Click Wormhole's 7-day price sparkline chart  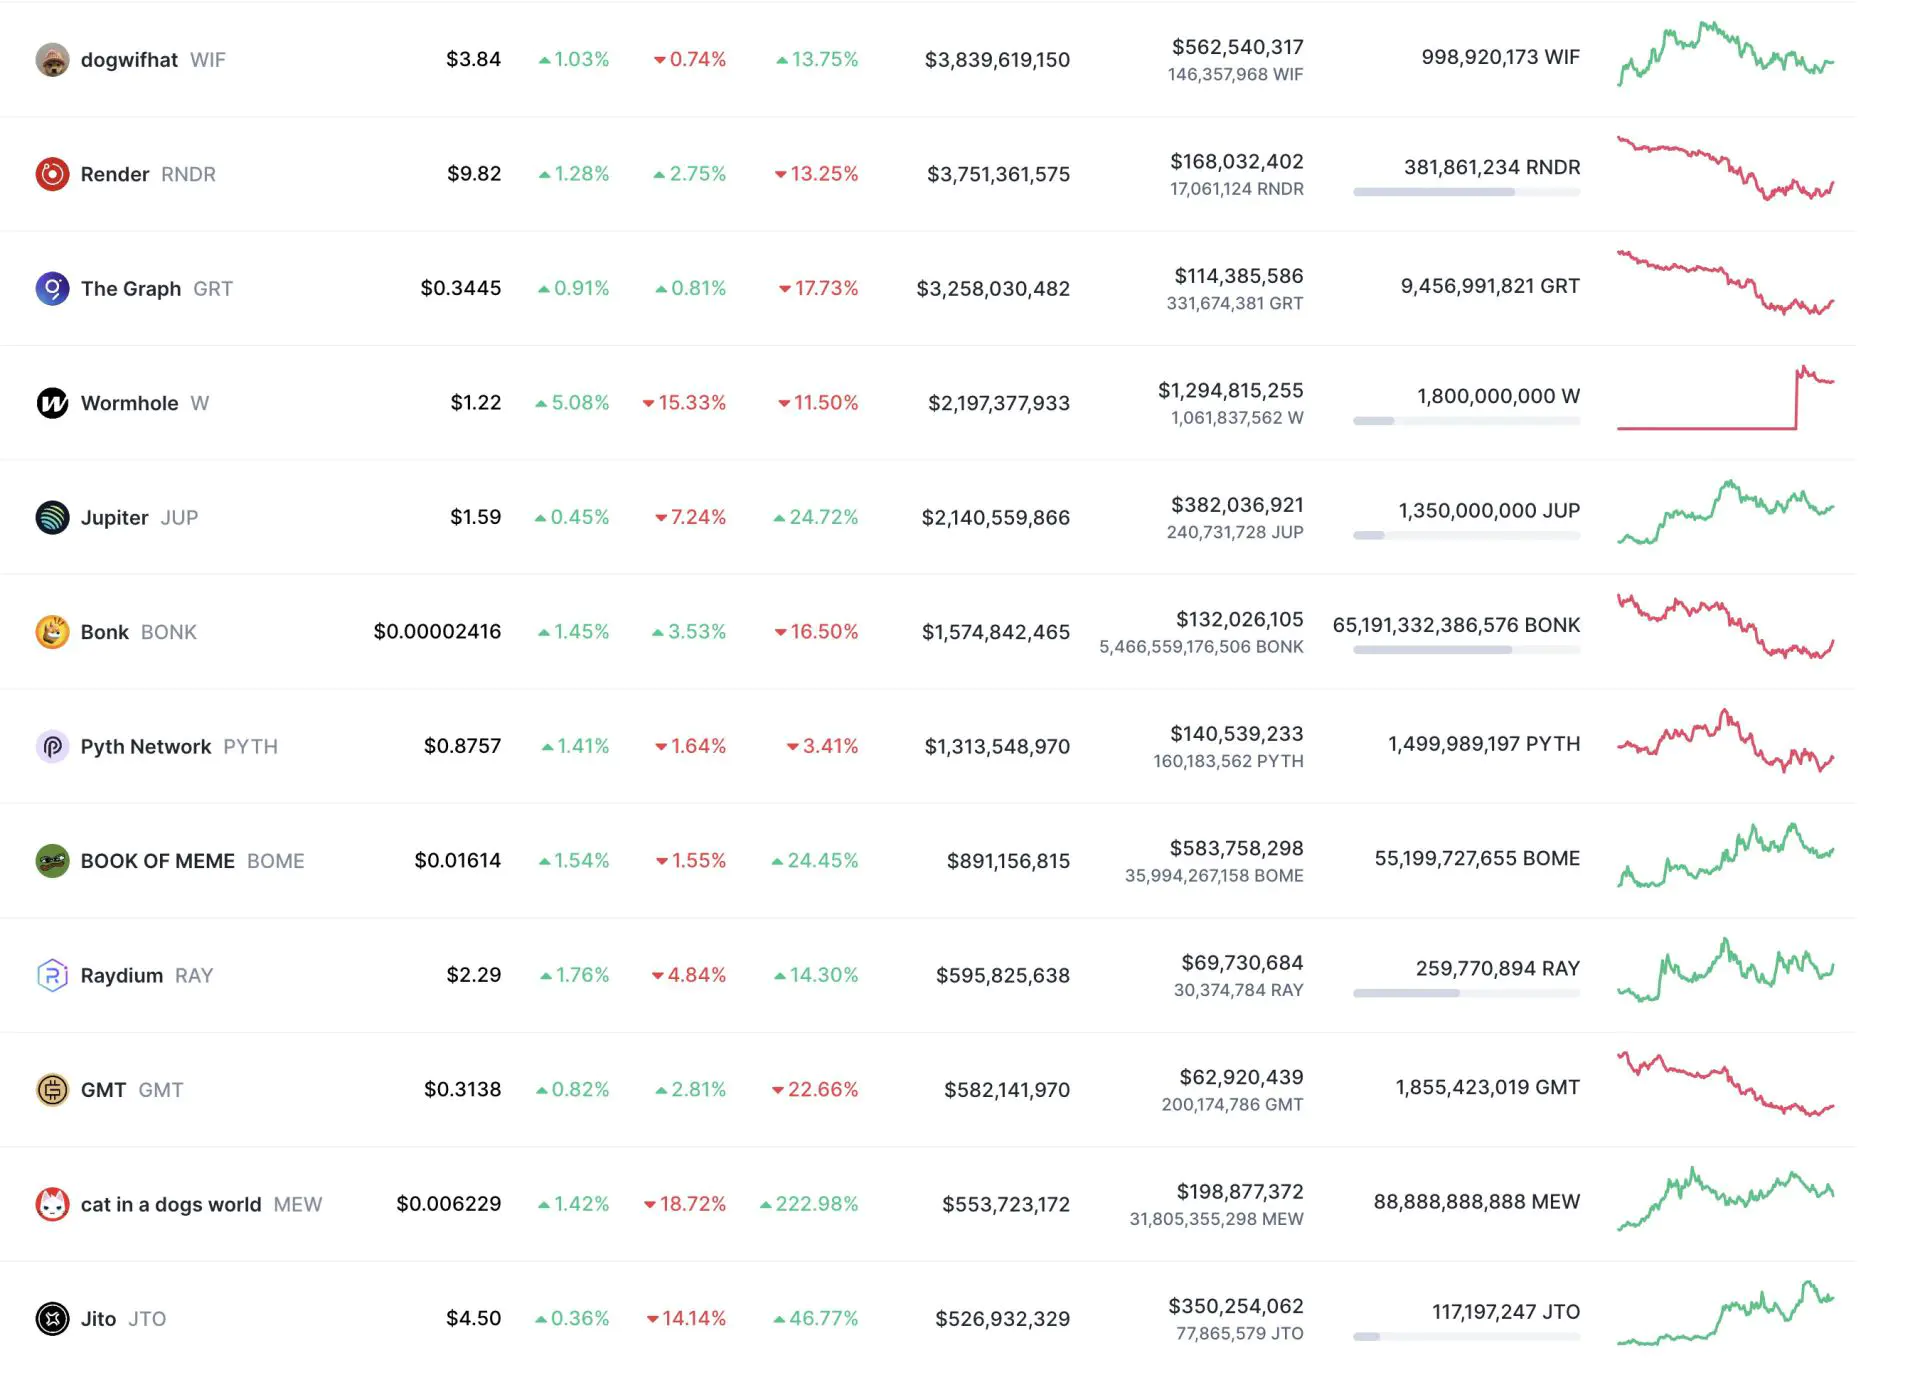(x=1725, y=399)
